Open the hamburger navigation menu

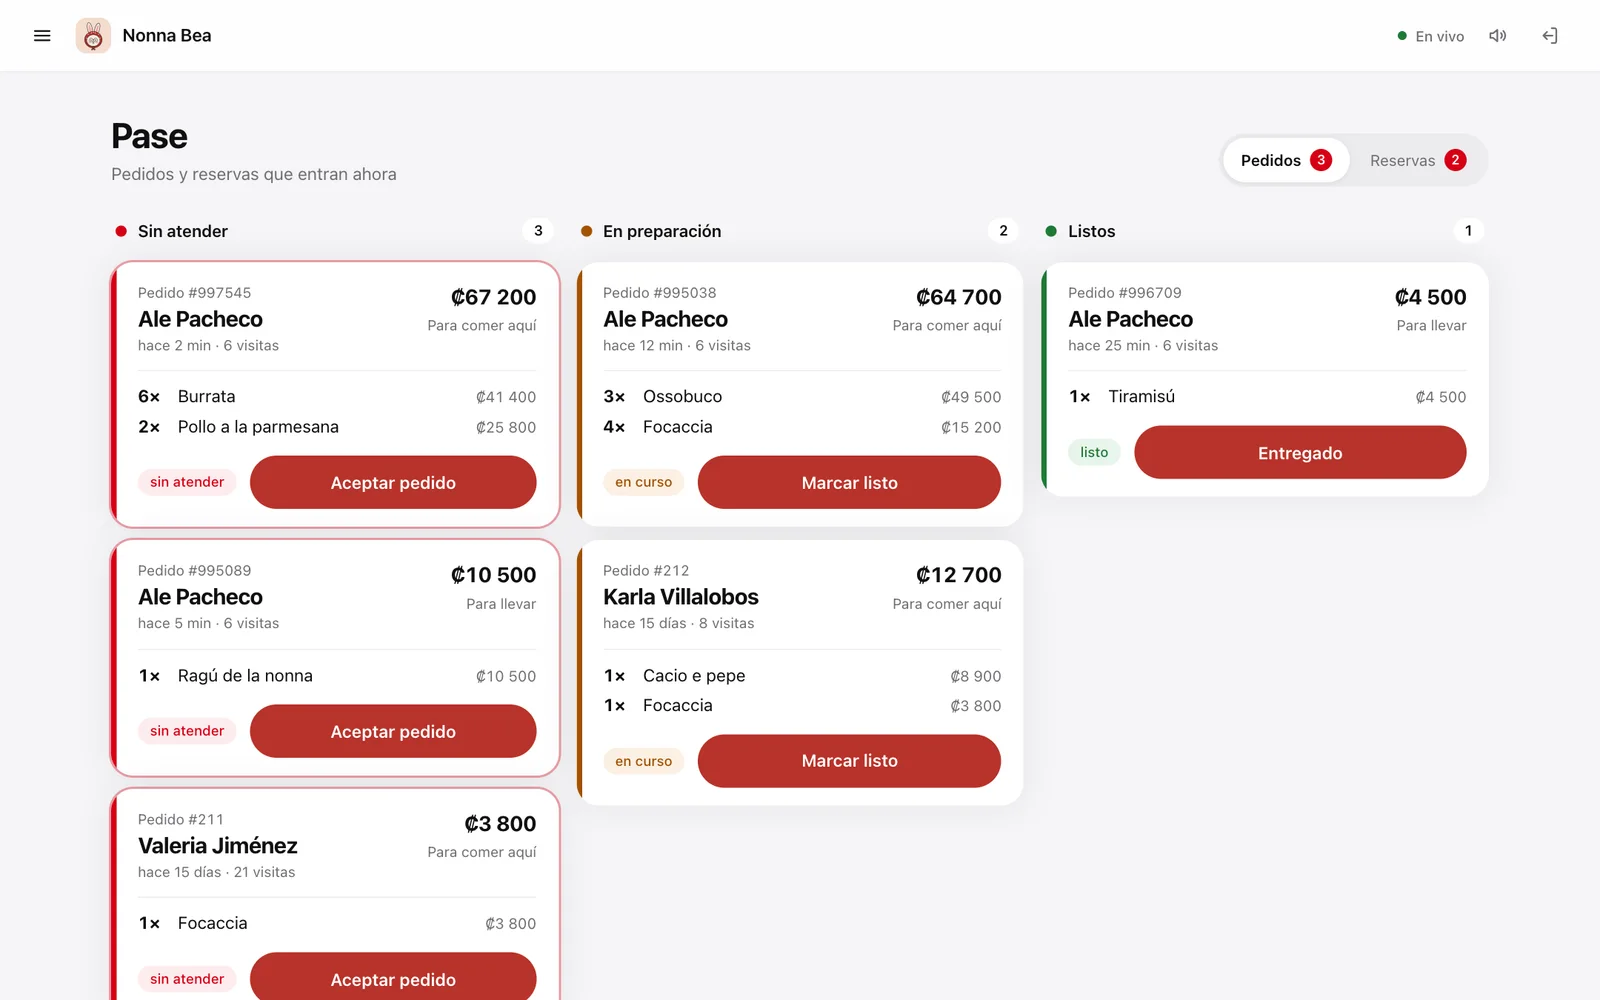(42, 36)
